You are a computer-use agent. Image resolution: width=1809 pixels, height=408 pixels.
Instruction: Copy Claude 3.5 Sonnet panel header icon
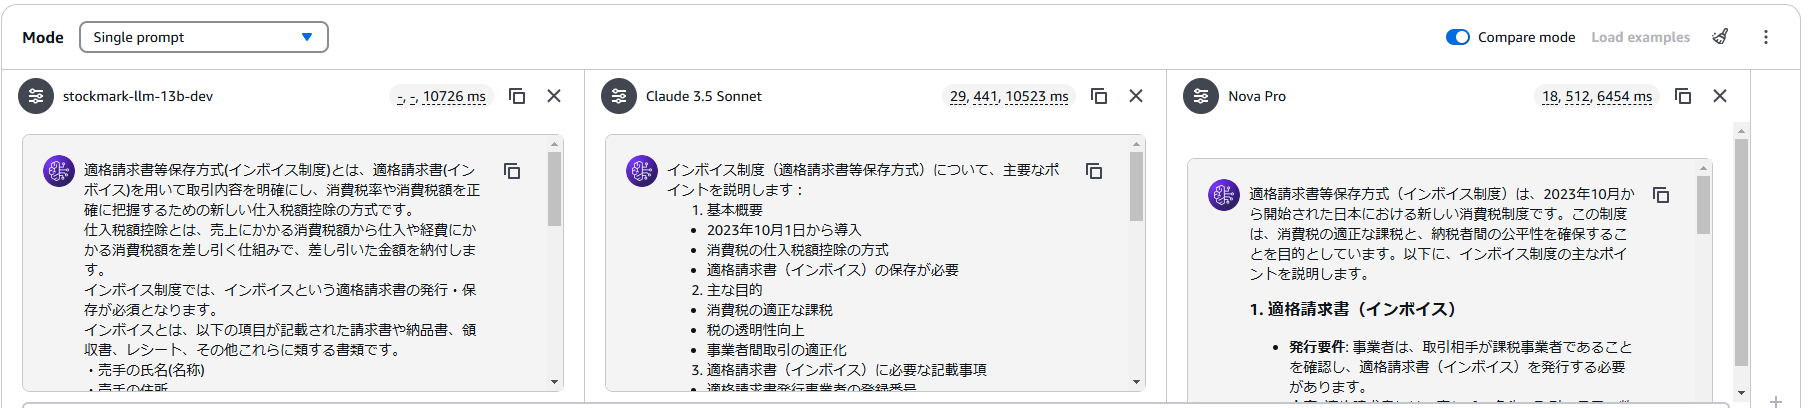tap(1099, 96)
